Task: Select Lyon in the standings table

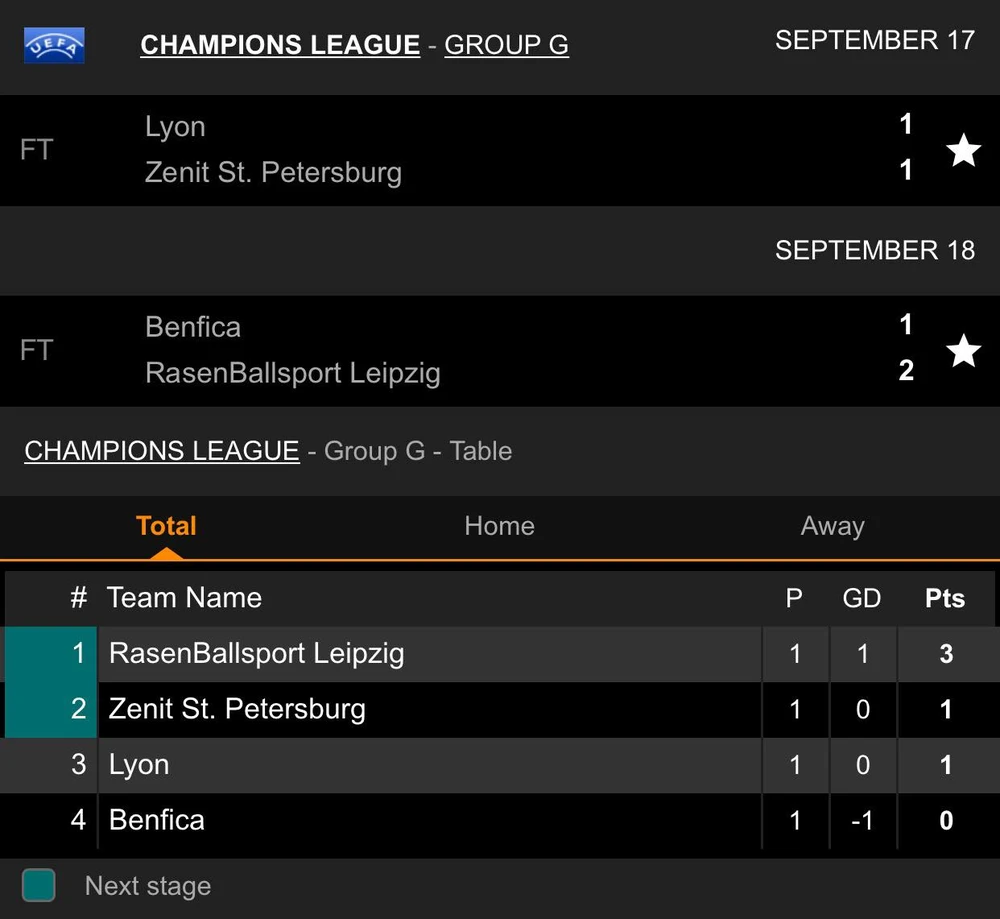Action: [x=139, y=765]
